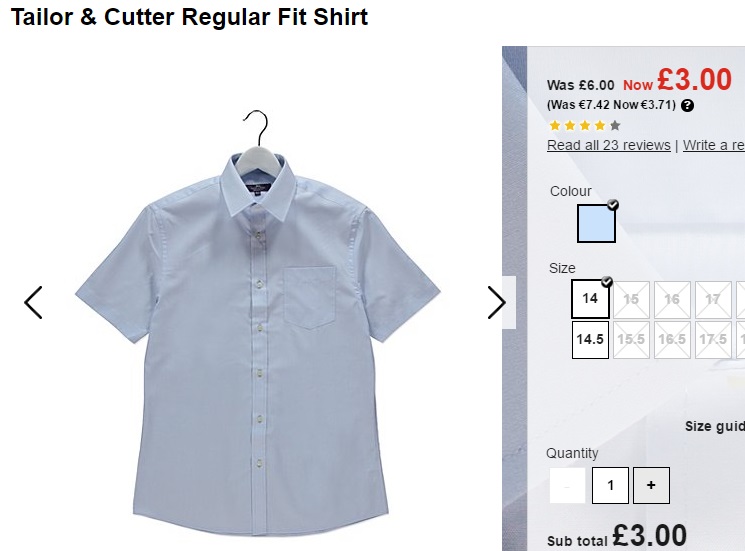Open Read all 23 reviews link
Image resolution: width=745 pixels, height=551 pixels.
click(x=609, y=145)
